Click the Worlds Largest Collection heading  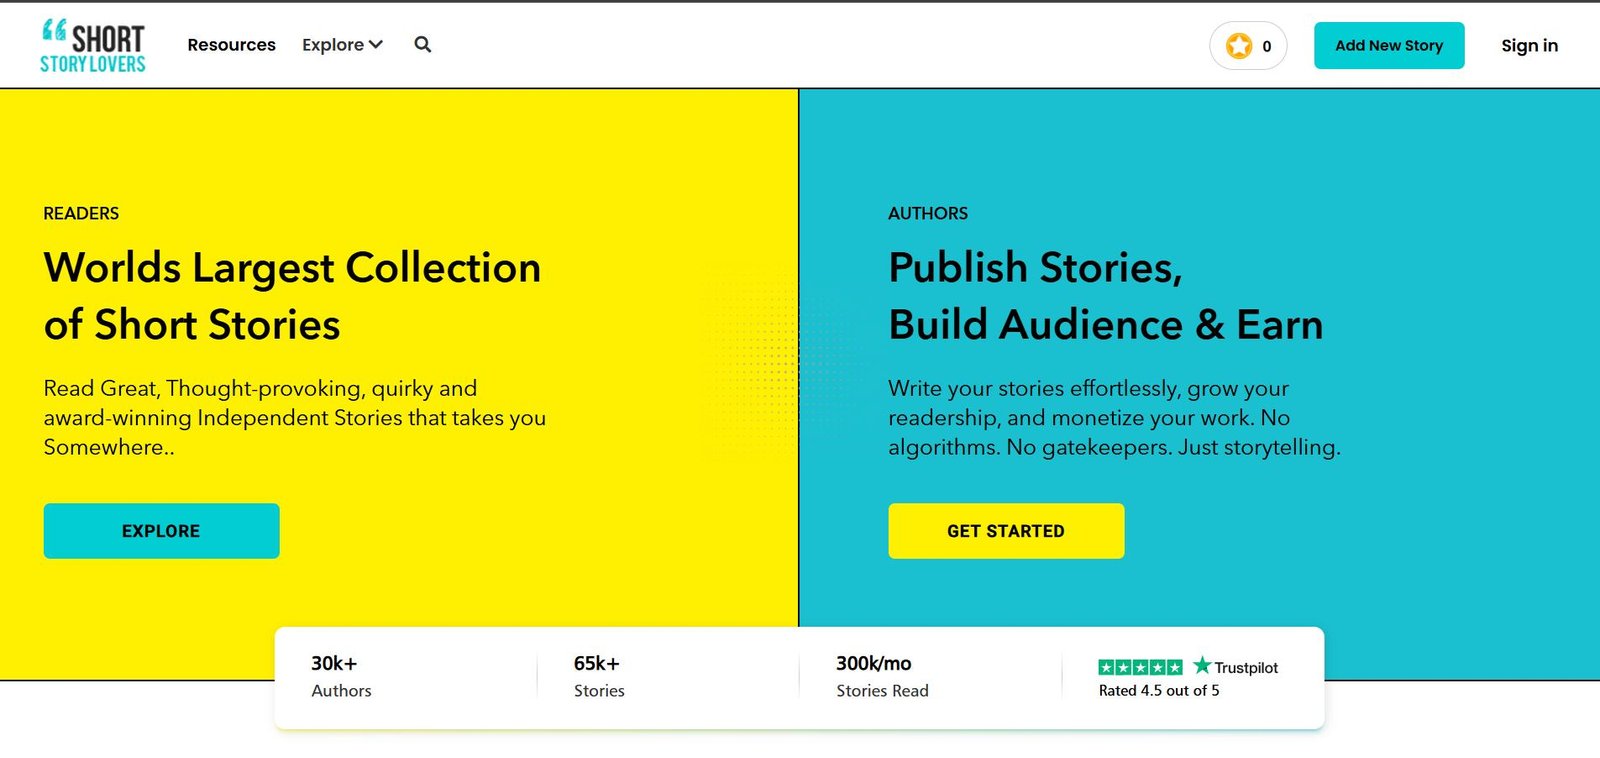point(292,296)
